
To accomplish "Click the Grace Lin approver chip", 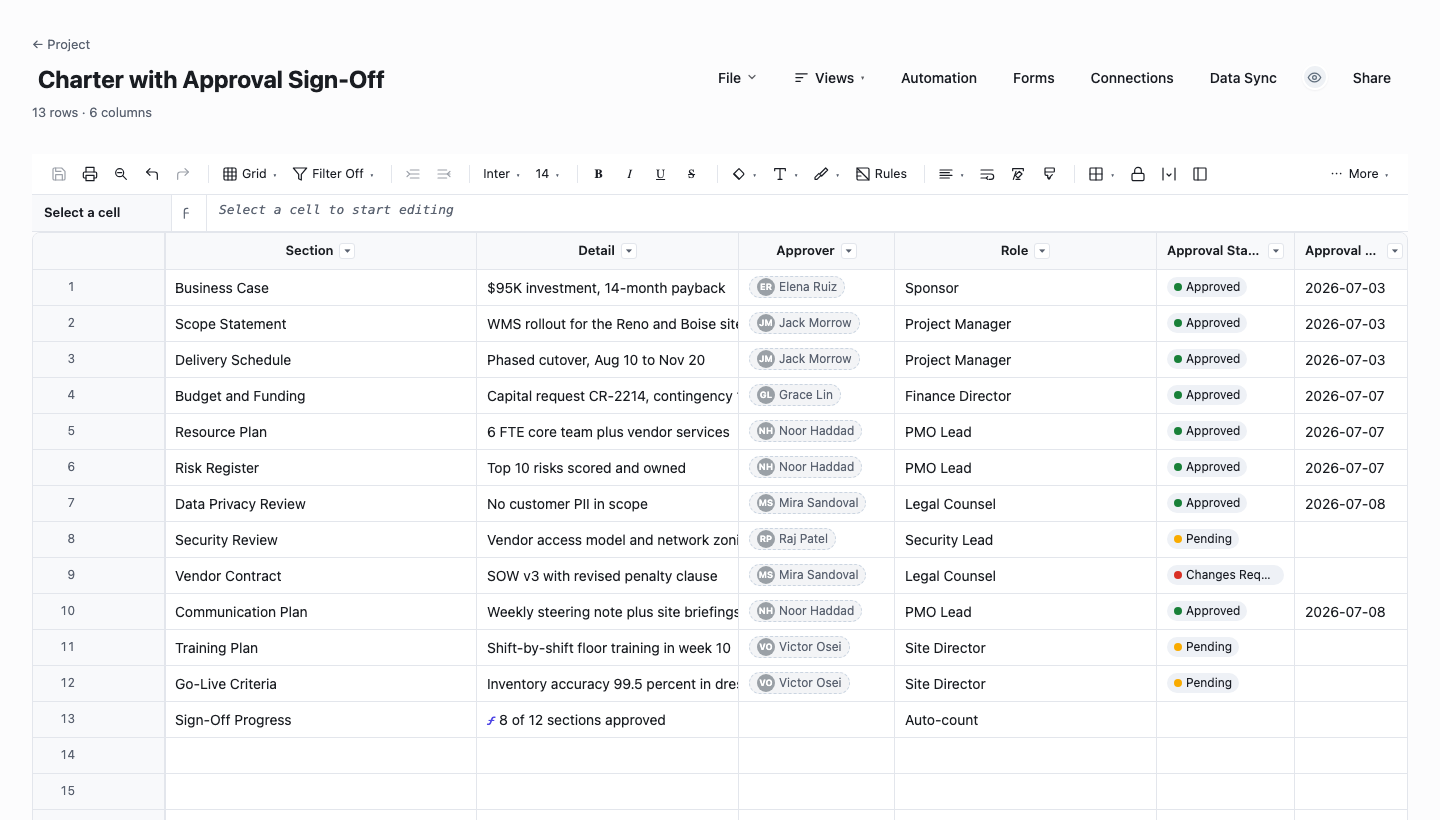I will [795, 395].
